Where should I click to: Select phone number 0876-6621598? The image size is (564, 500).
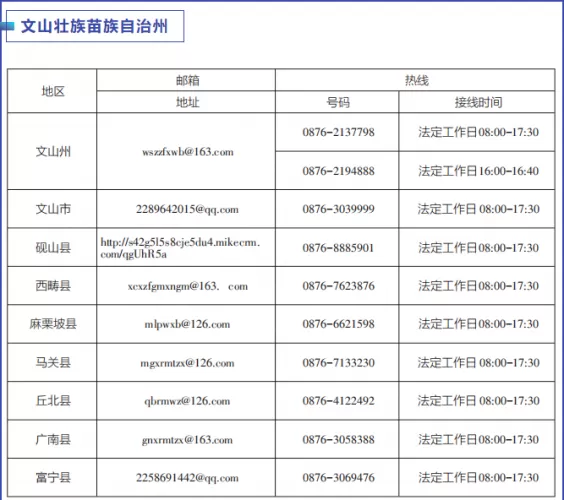tap(338, 324)
